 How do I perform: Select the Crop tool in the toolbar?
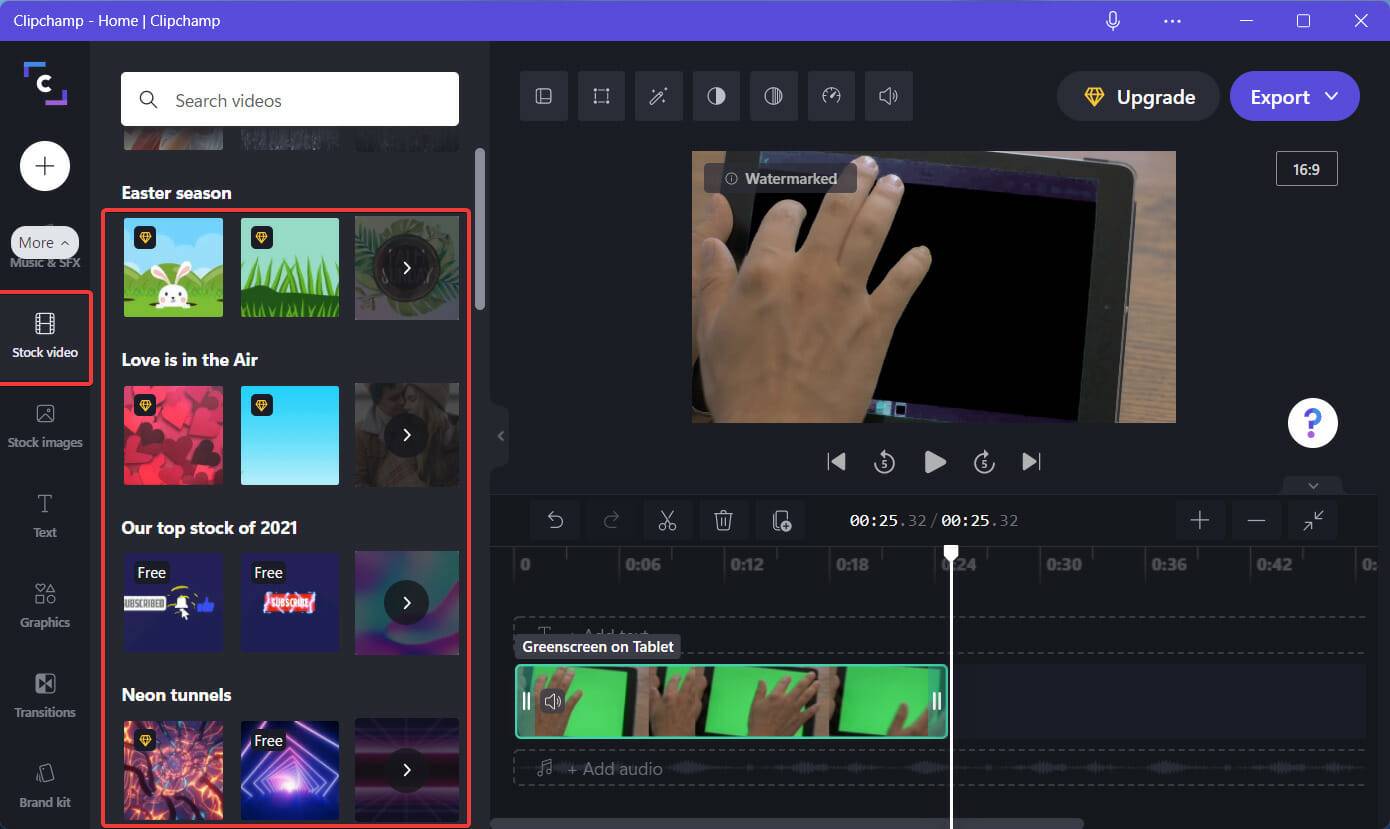pyautogui.click(x=601, y=96)
